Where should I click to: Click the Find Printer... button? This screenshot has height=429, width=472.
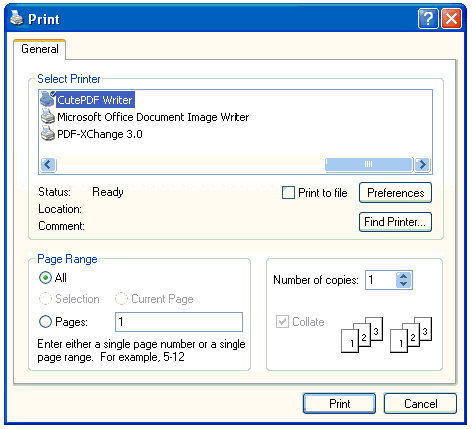click(395, 222)
